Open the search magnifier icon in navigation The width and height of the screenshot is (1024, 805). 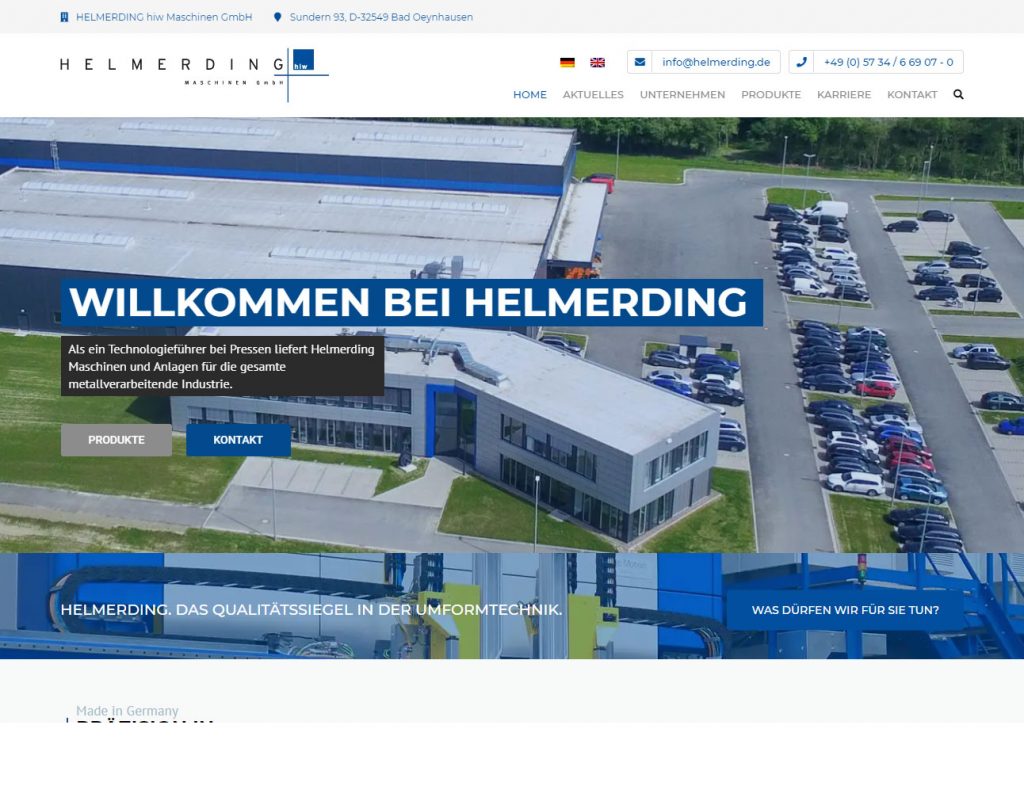click(x=958, y=95)
